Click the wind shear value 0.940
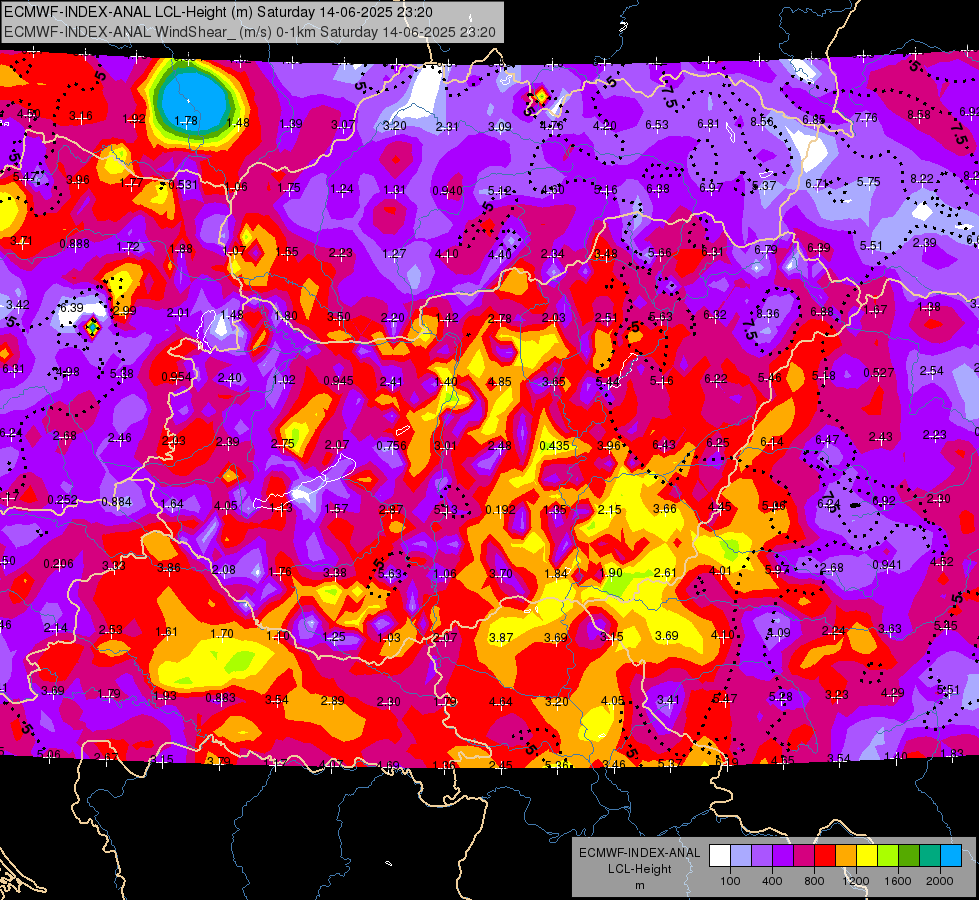This screenshot has width=979, height=900. (x=448, y=190)
